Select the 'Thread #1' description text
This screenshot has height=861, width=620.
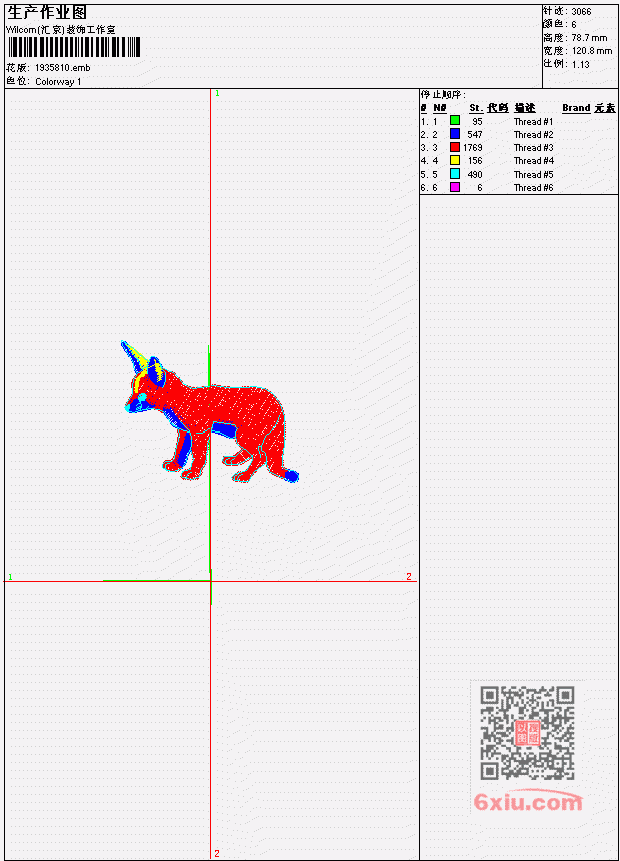533,121
